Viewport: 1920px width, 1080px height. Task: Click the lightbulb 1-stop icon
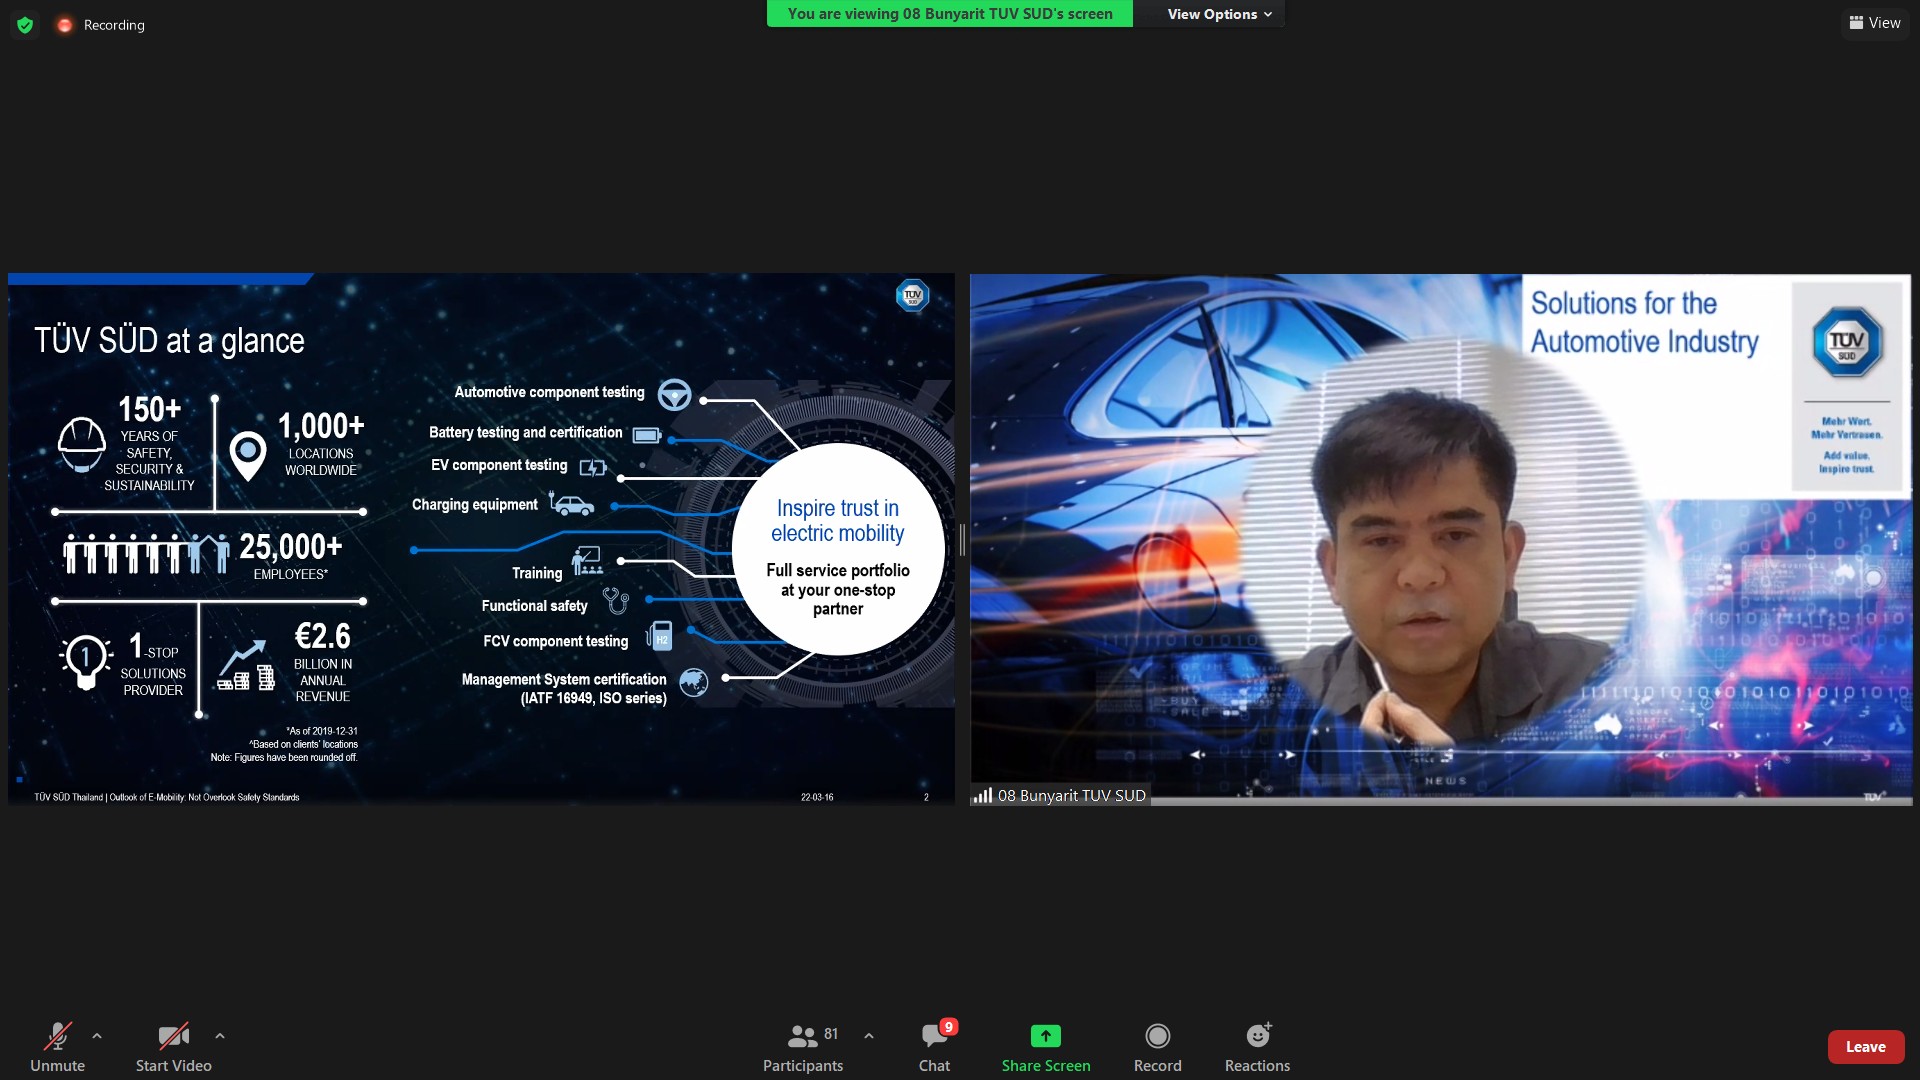click(85, 661)
